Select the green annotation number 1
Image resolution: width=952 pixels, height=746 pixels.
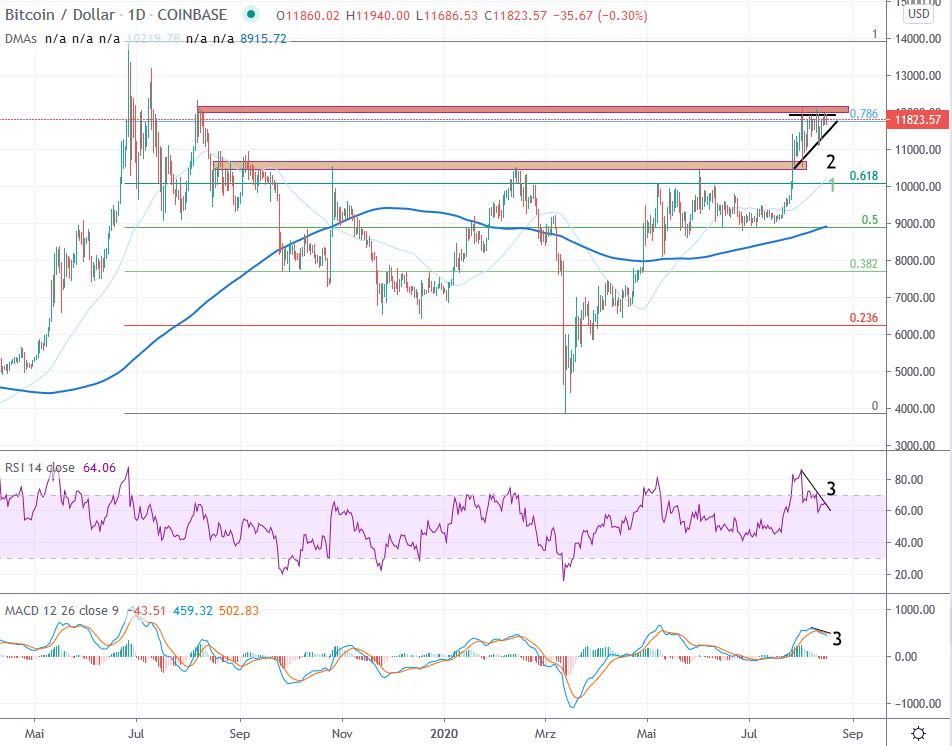(x=829, y=183)
